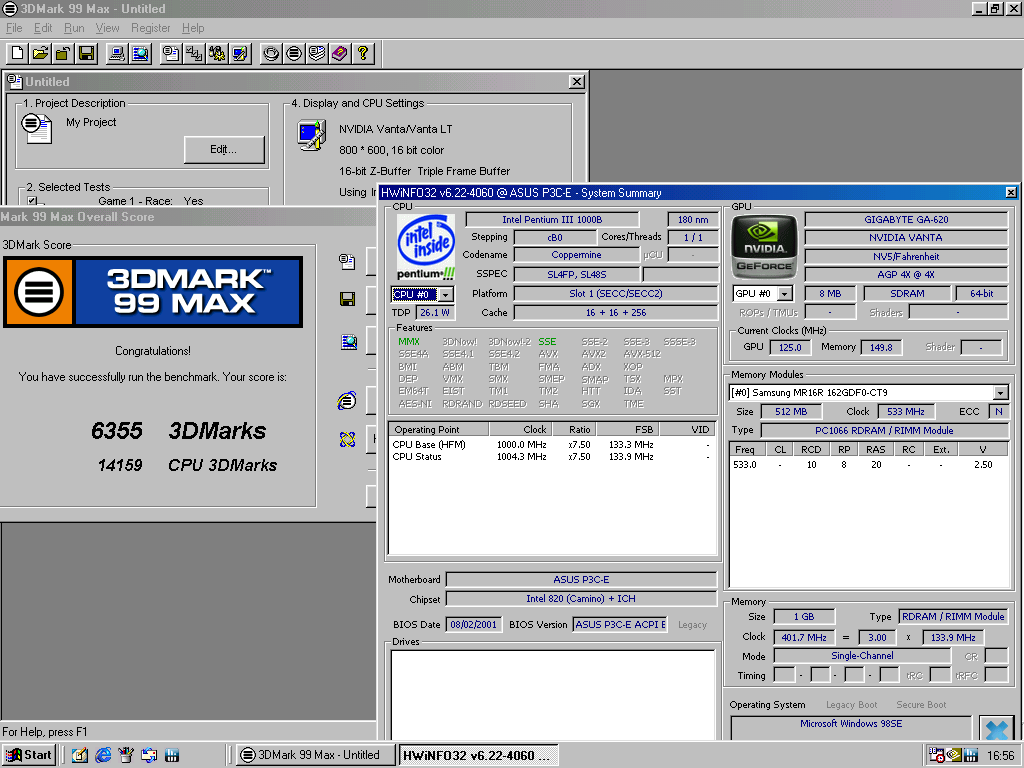The image size is (1024, 768).
Task: Click the NVIDIA GeForce logo in HWiNFO
Action: tap(764, 245)
